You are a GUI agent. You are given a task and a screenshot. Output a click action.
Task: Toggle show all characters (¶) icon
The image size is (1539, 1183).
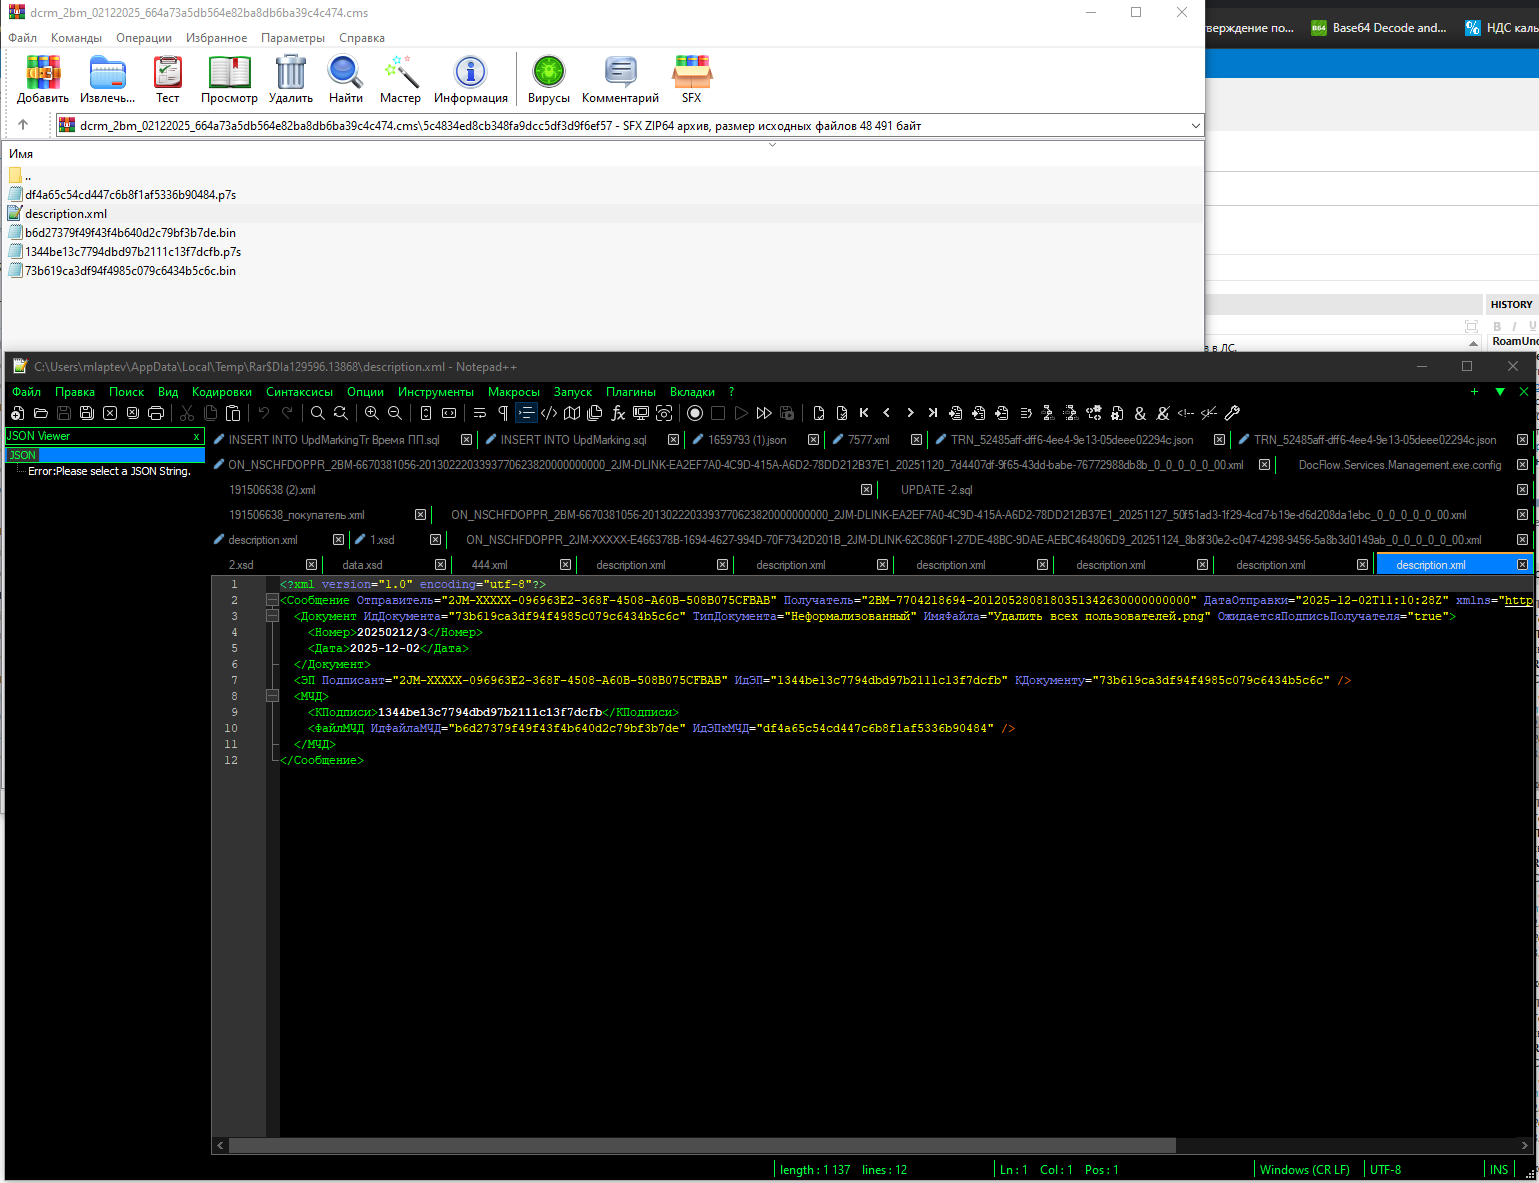[503, 413]
